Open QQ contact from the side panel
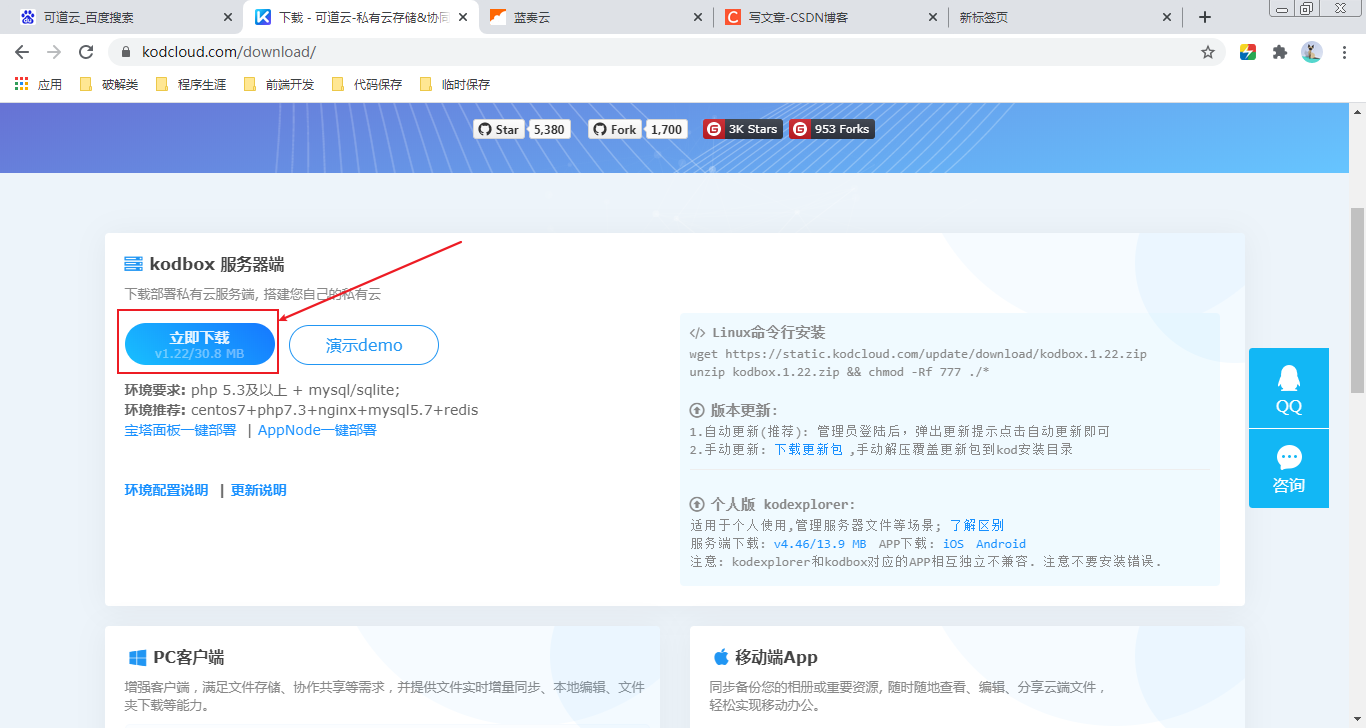 pos(1289,388)
